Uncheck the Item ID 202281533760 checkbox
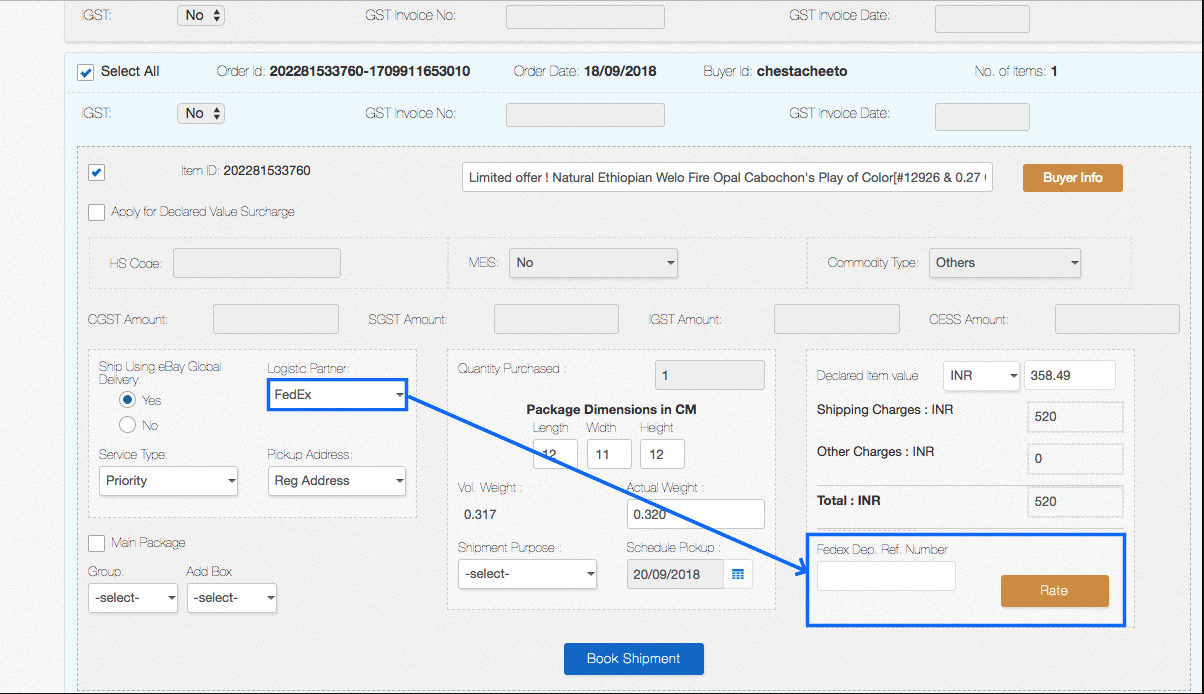 97,173
